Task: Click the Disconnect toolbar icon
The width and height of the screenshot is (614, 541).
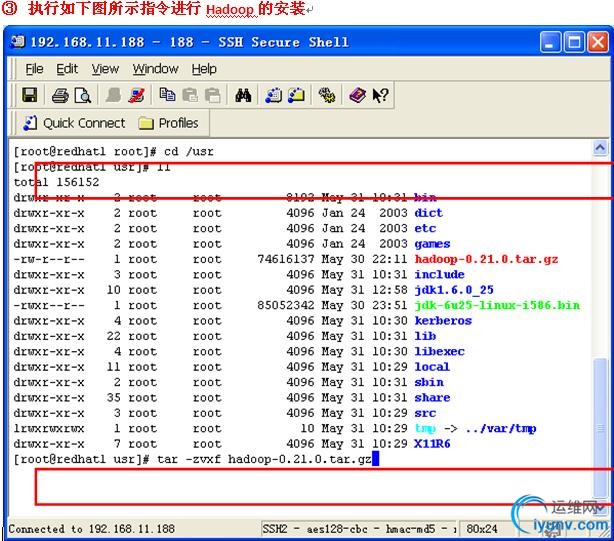Action: (x=136, y=95)
